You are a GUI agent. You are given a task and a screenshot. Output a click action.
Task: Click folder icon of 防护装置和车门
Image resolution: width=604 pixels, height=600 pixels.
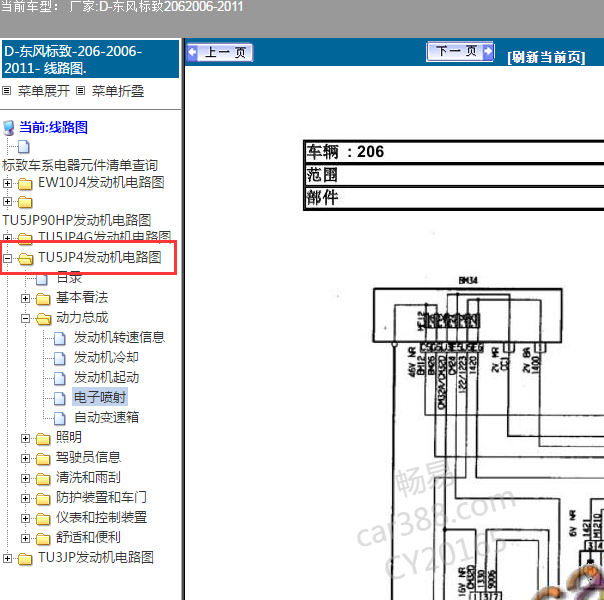click(x=43, y=499)
